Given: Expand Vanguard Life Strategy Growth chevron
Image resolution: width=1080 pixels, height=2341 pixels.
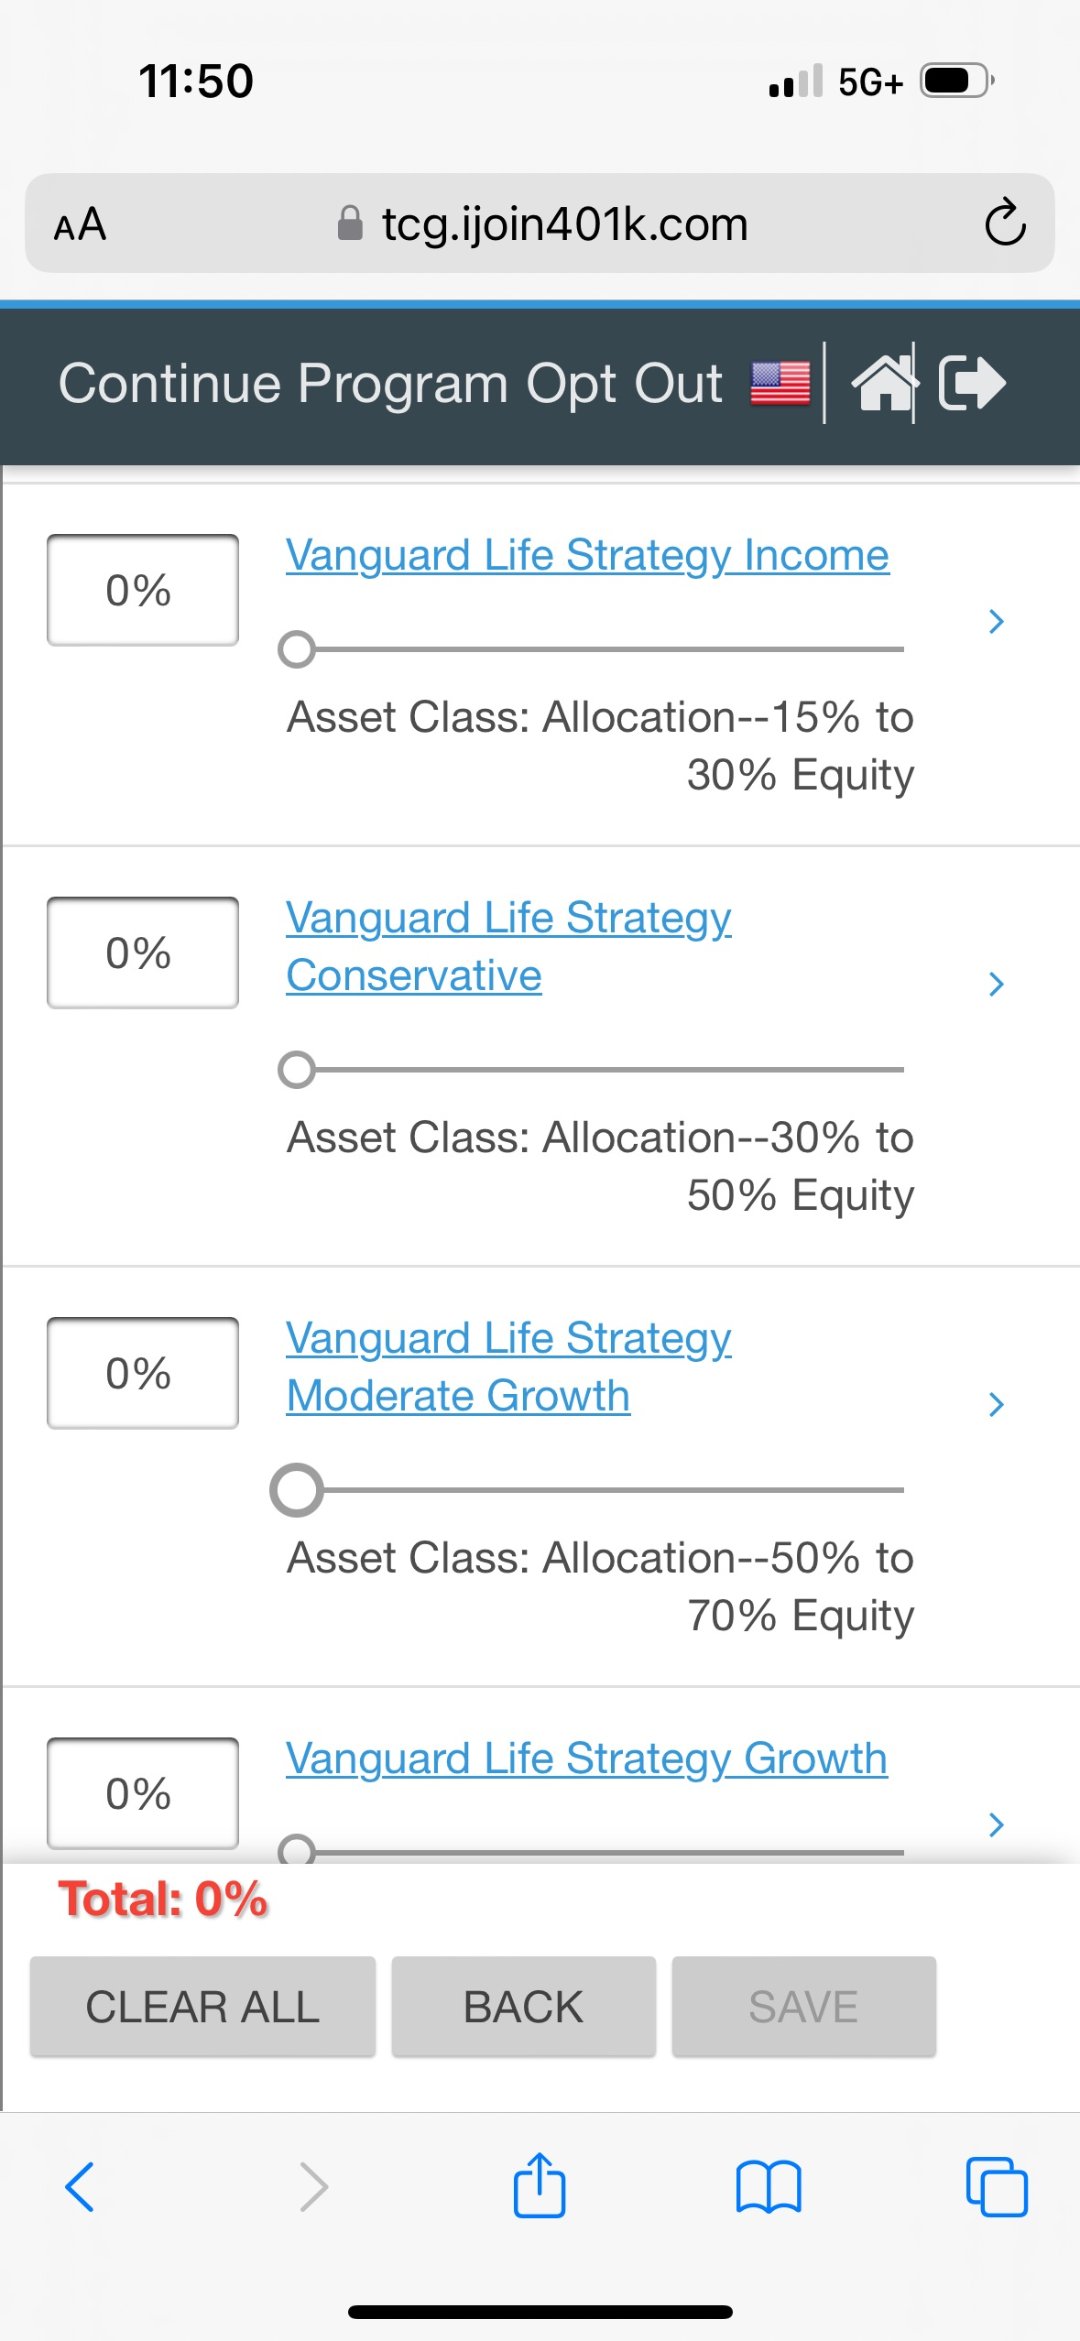Looking at the screenshot, I should (995, 1825).
